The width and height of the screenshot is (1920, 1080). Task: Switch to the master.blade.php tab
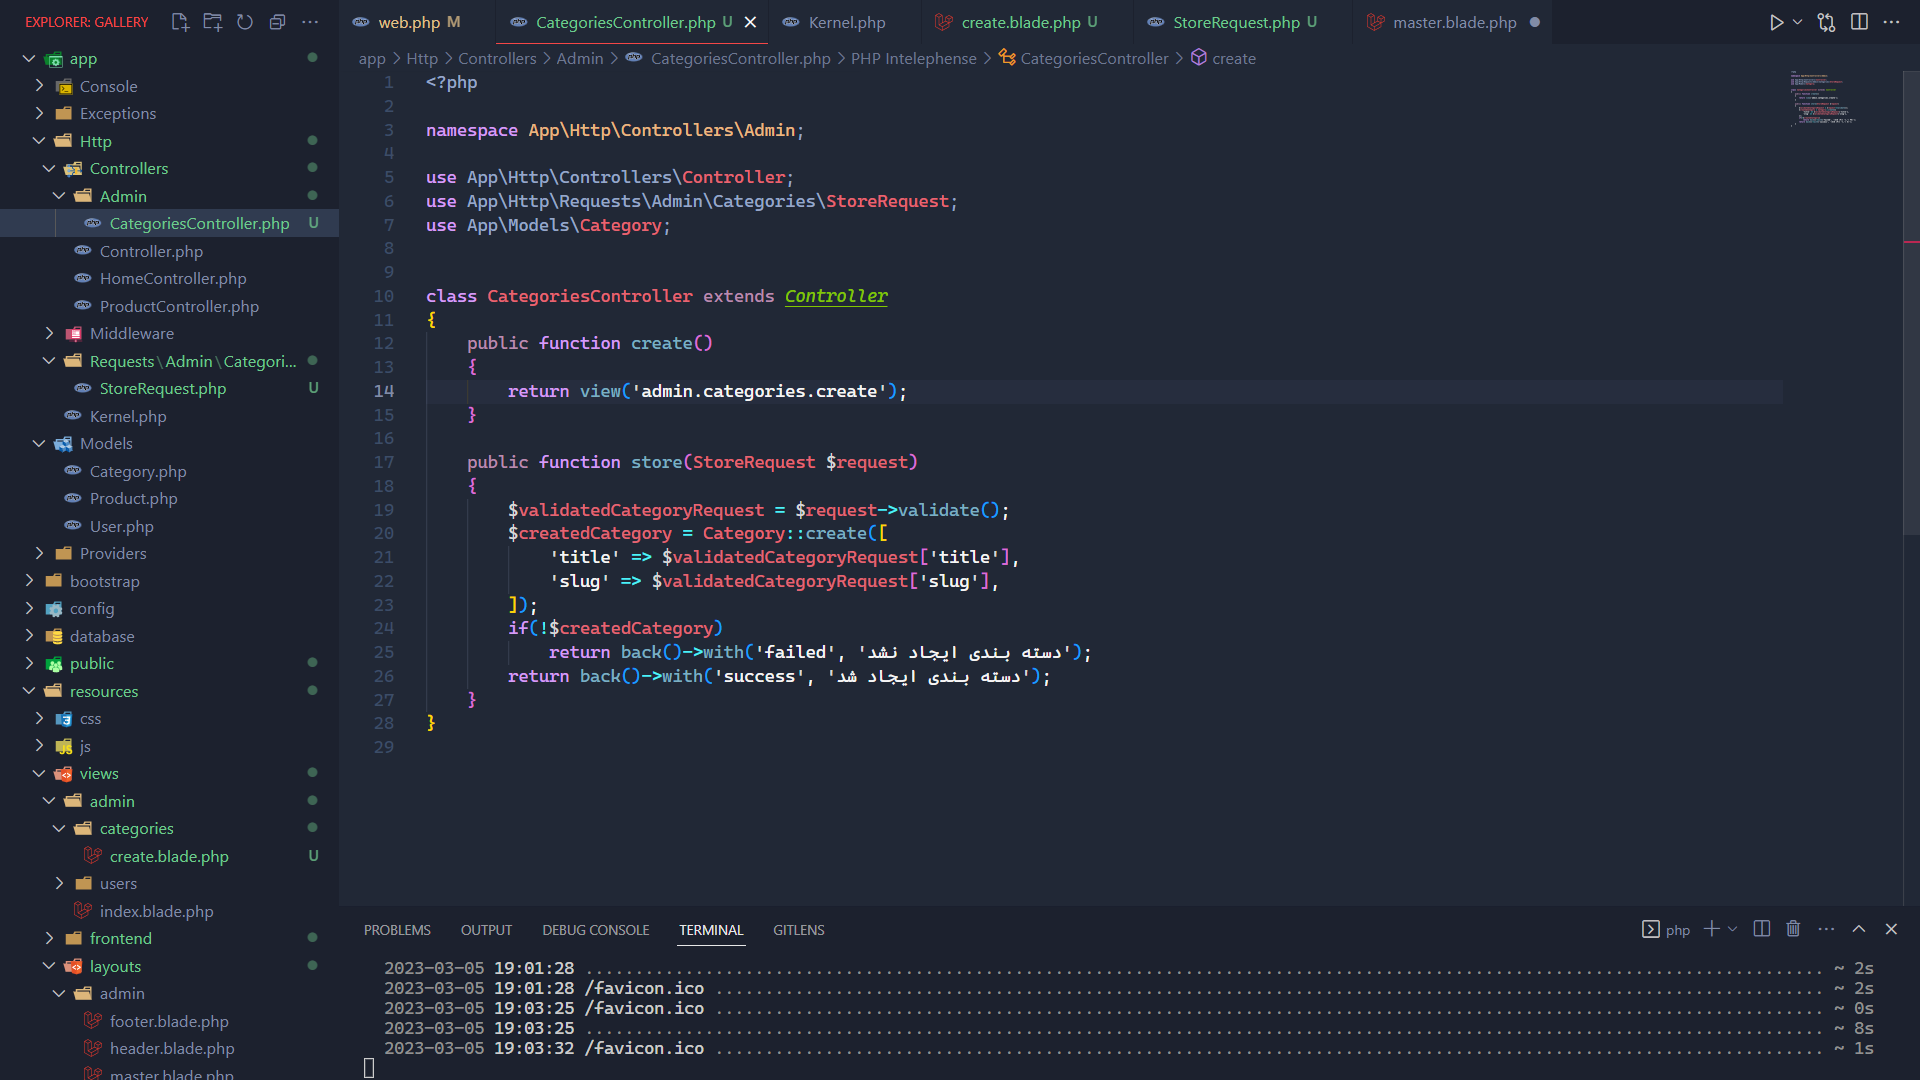1453,22
